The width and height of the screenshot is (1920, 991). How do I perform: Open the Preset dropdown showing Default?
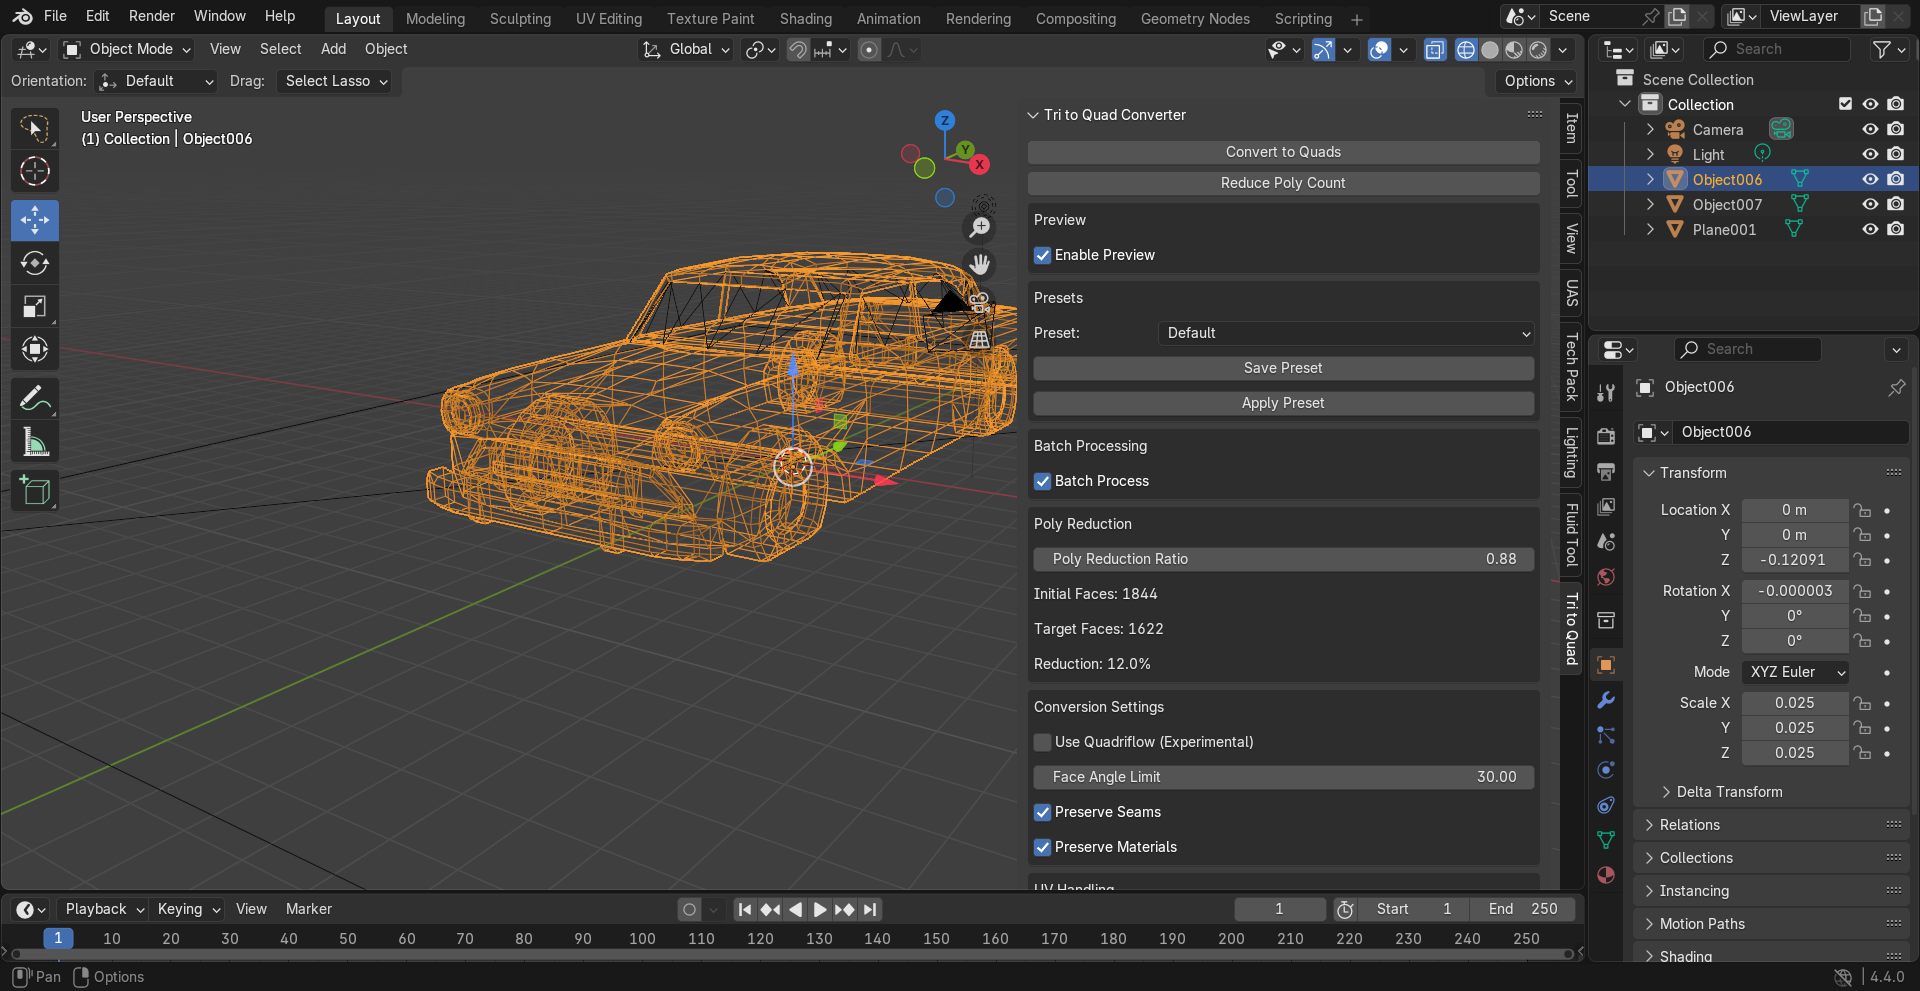1346,333
